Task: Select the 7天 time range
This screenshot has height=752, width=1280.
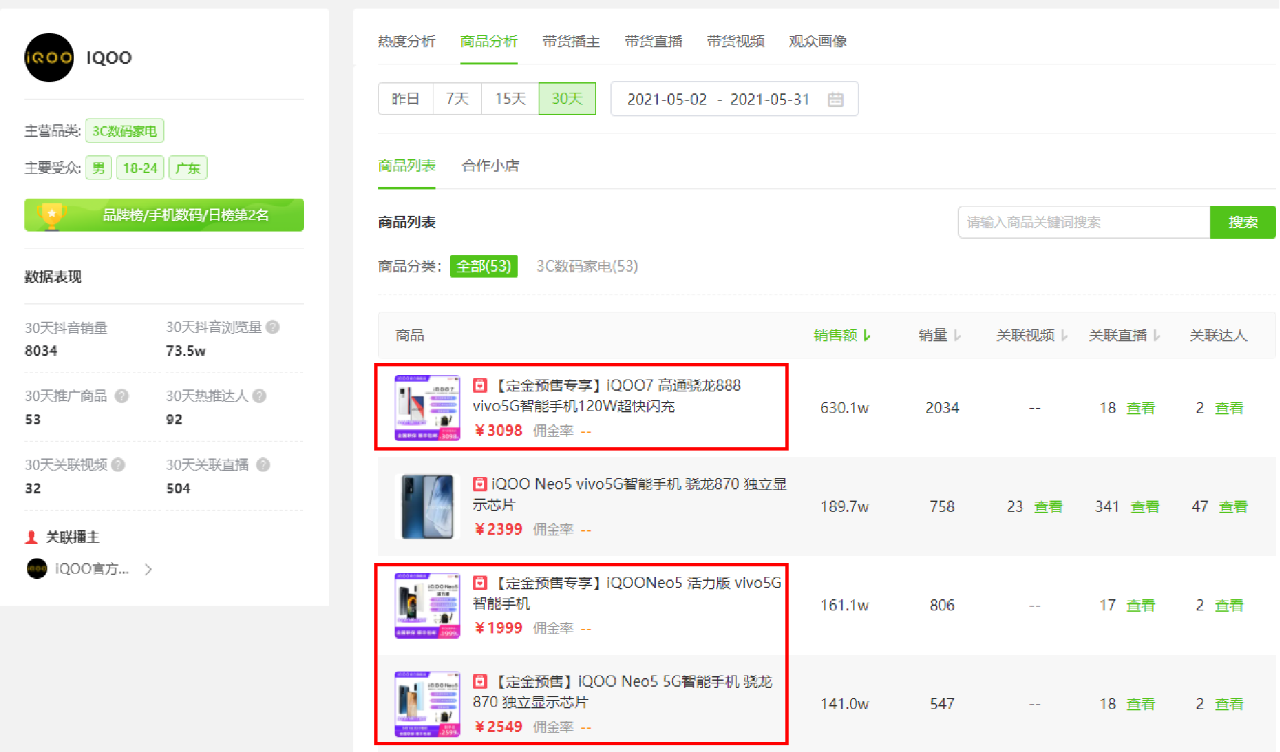Action: coord(457,99)
